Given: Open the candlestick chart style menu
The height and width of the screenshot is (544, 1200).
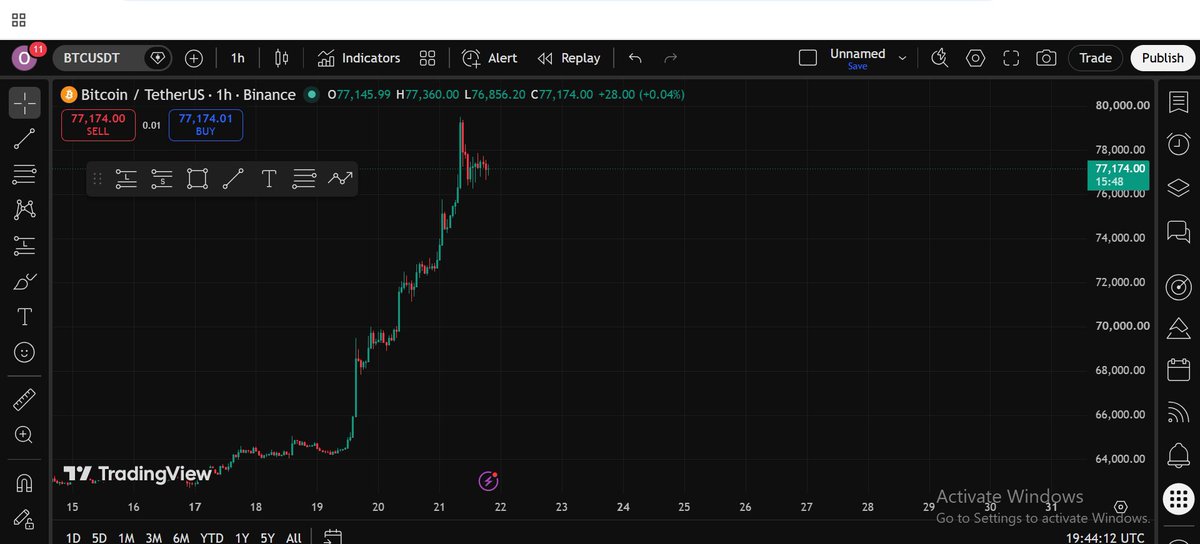Looking at the screenshot, I should pyautogui.click(x=282, y=58).
